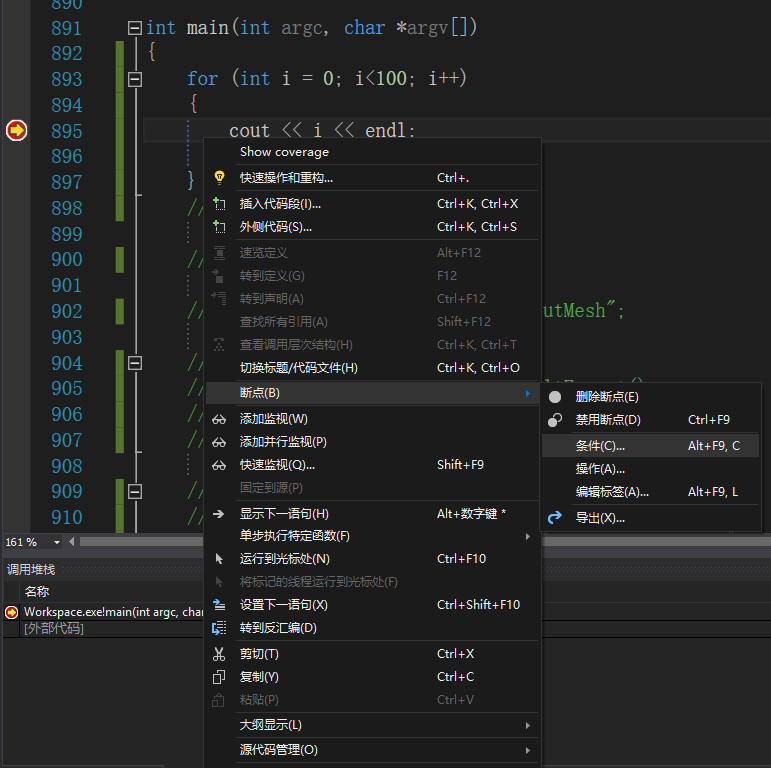Select Show coverage menu item
Image resolution: width=771 pixels, height=768 pixels.
(372, 152)
